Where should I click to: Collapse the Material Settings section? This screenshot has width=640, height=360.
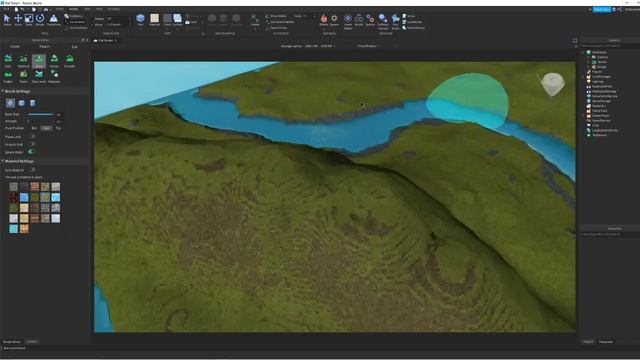(x=3, y=161)
